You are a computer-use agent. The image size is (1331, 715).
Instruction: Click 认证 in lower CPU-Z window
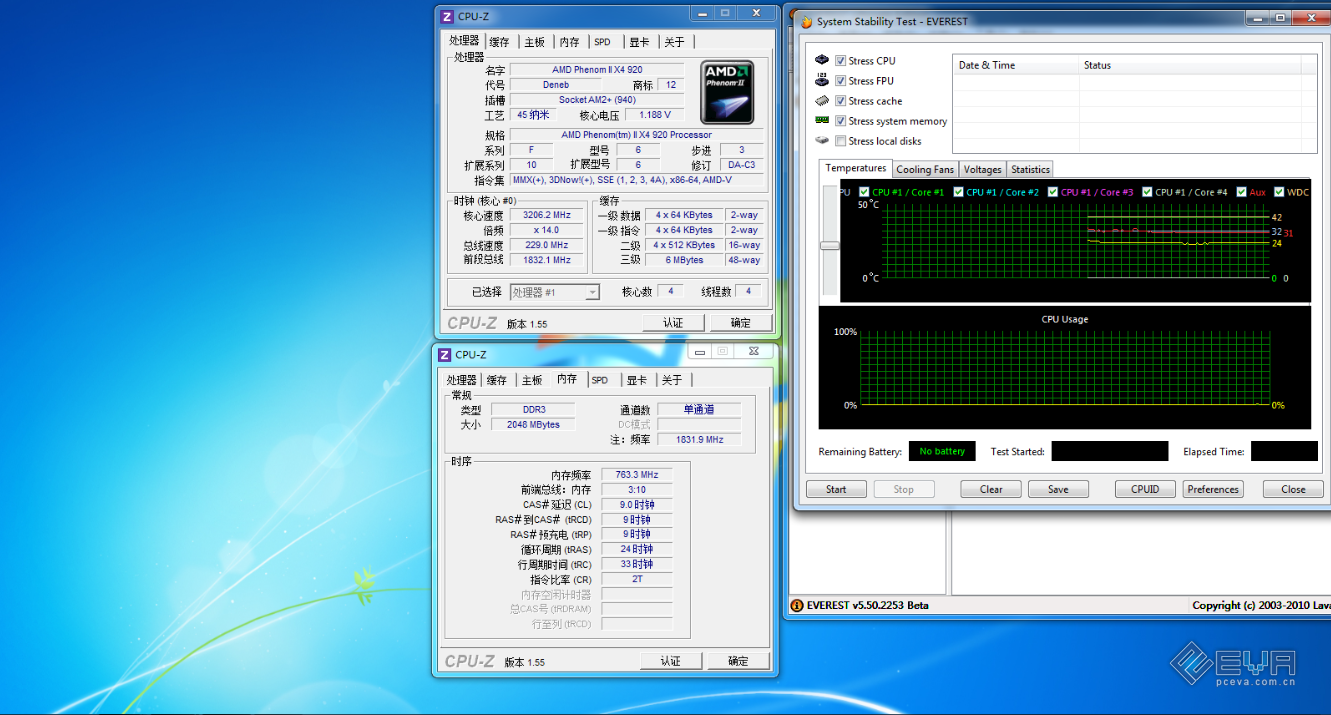(670, 661)
